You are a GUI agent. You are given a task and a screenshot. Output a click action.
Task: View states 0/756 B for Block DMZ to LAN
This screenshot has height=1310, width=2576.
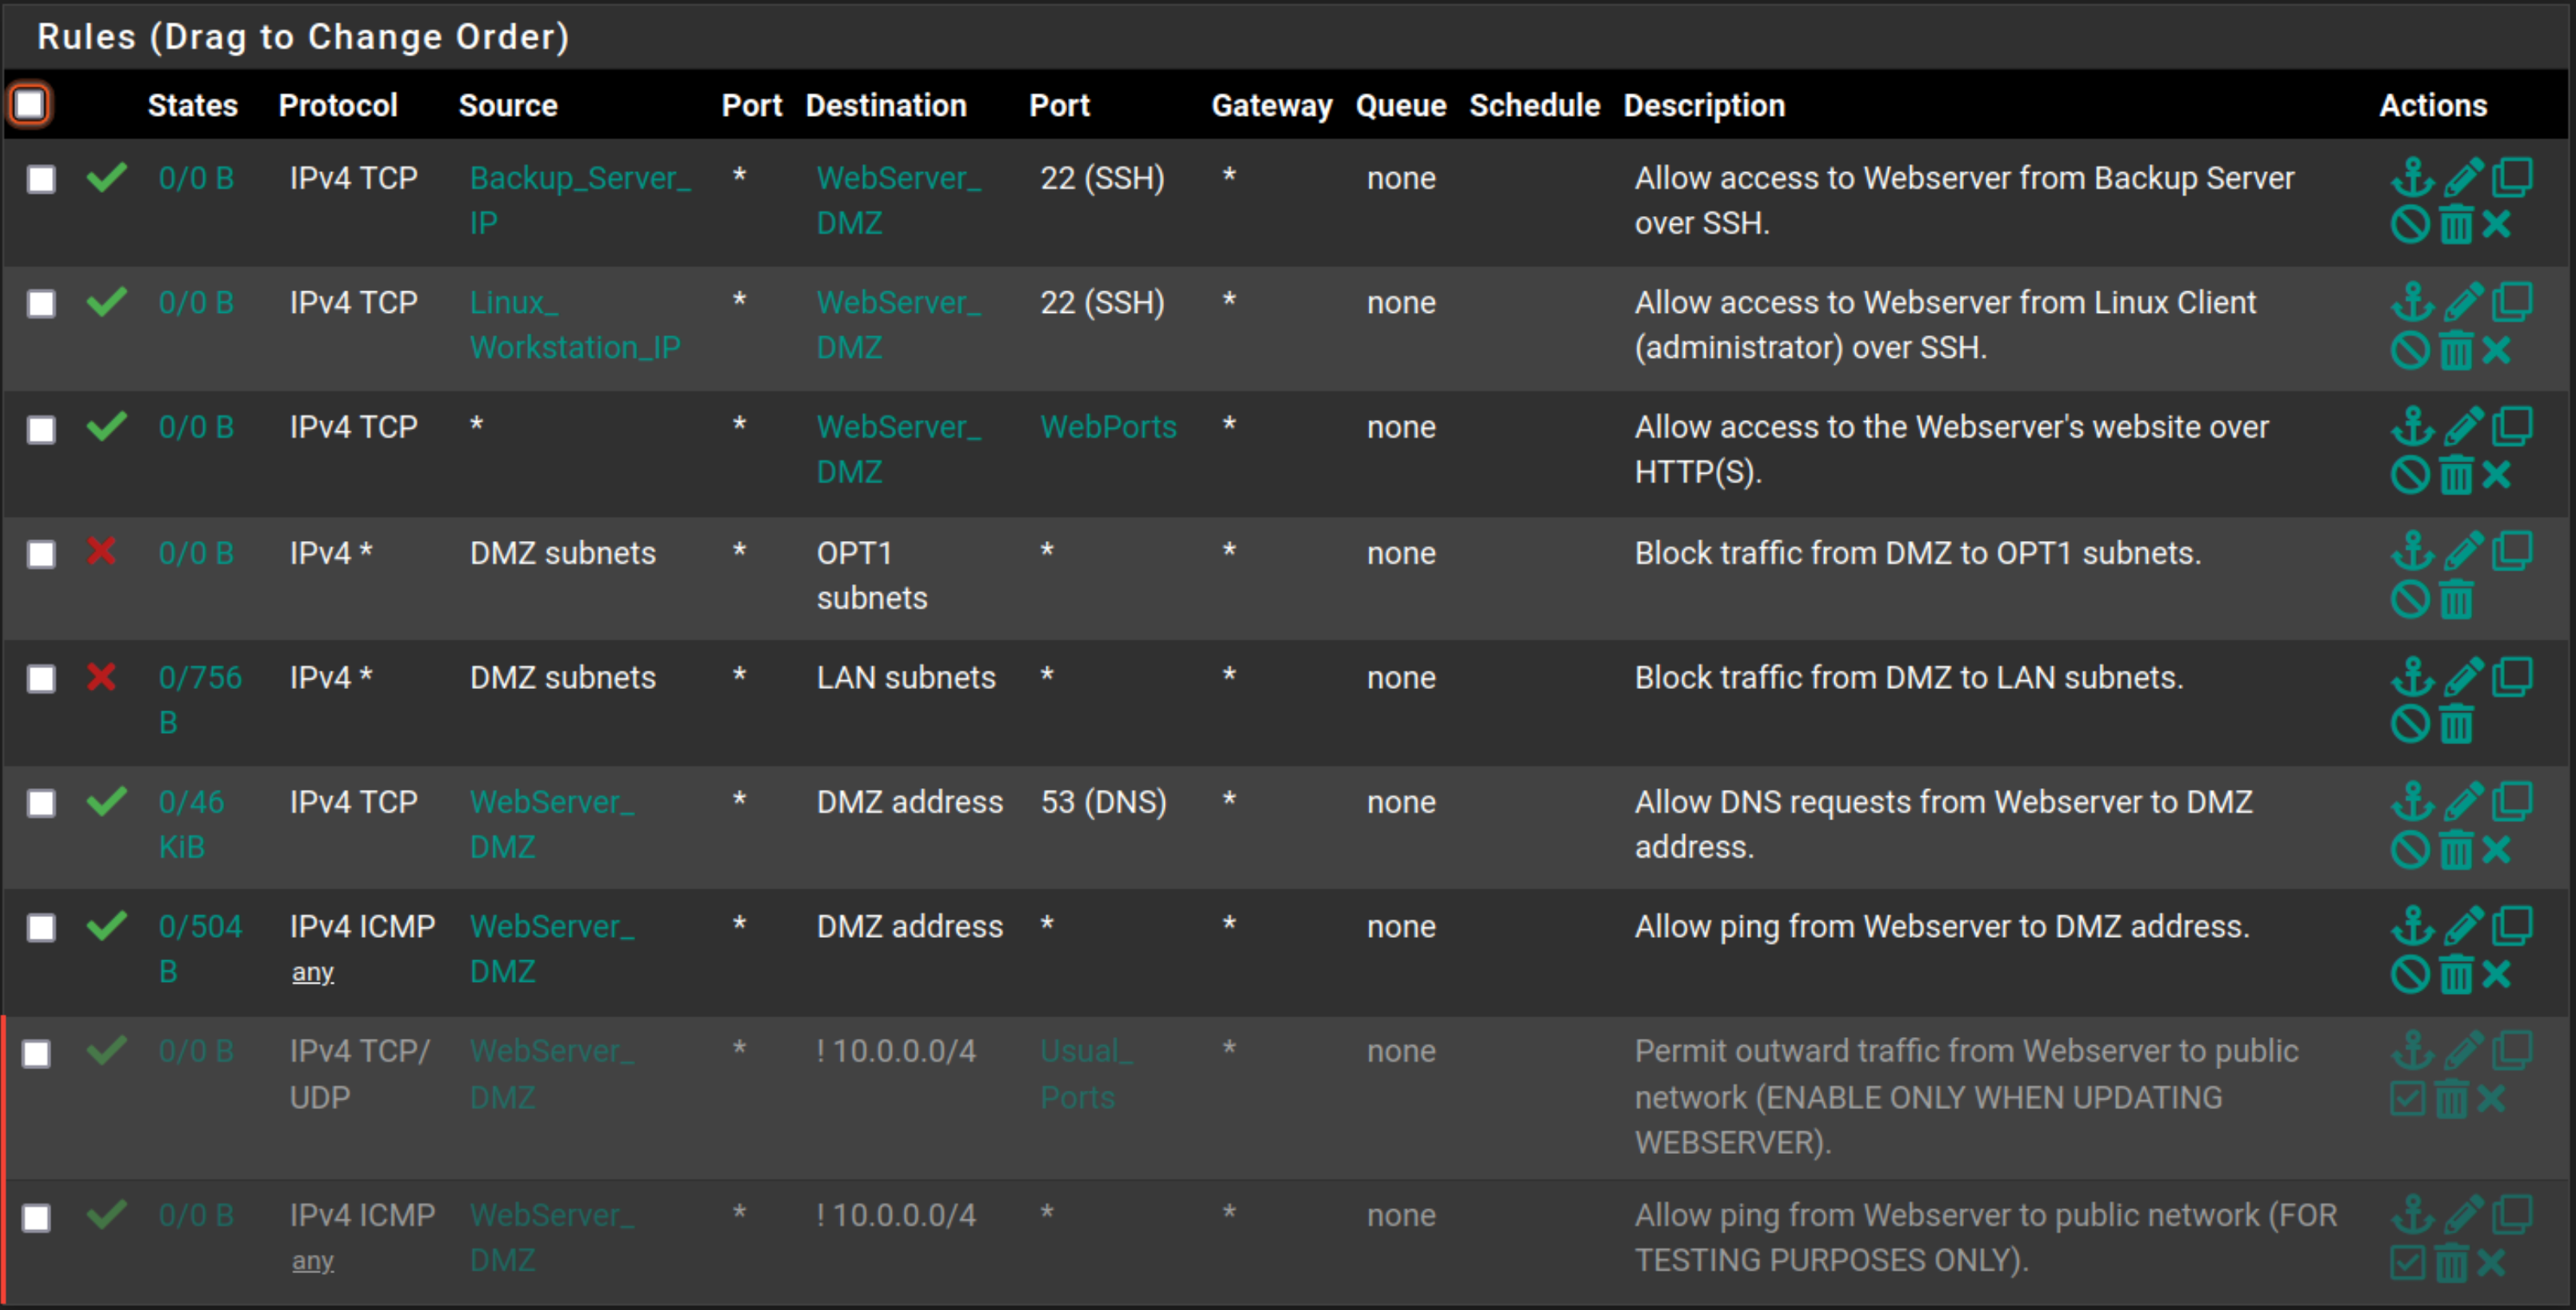point(200,700)
